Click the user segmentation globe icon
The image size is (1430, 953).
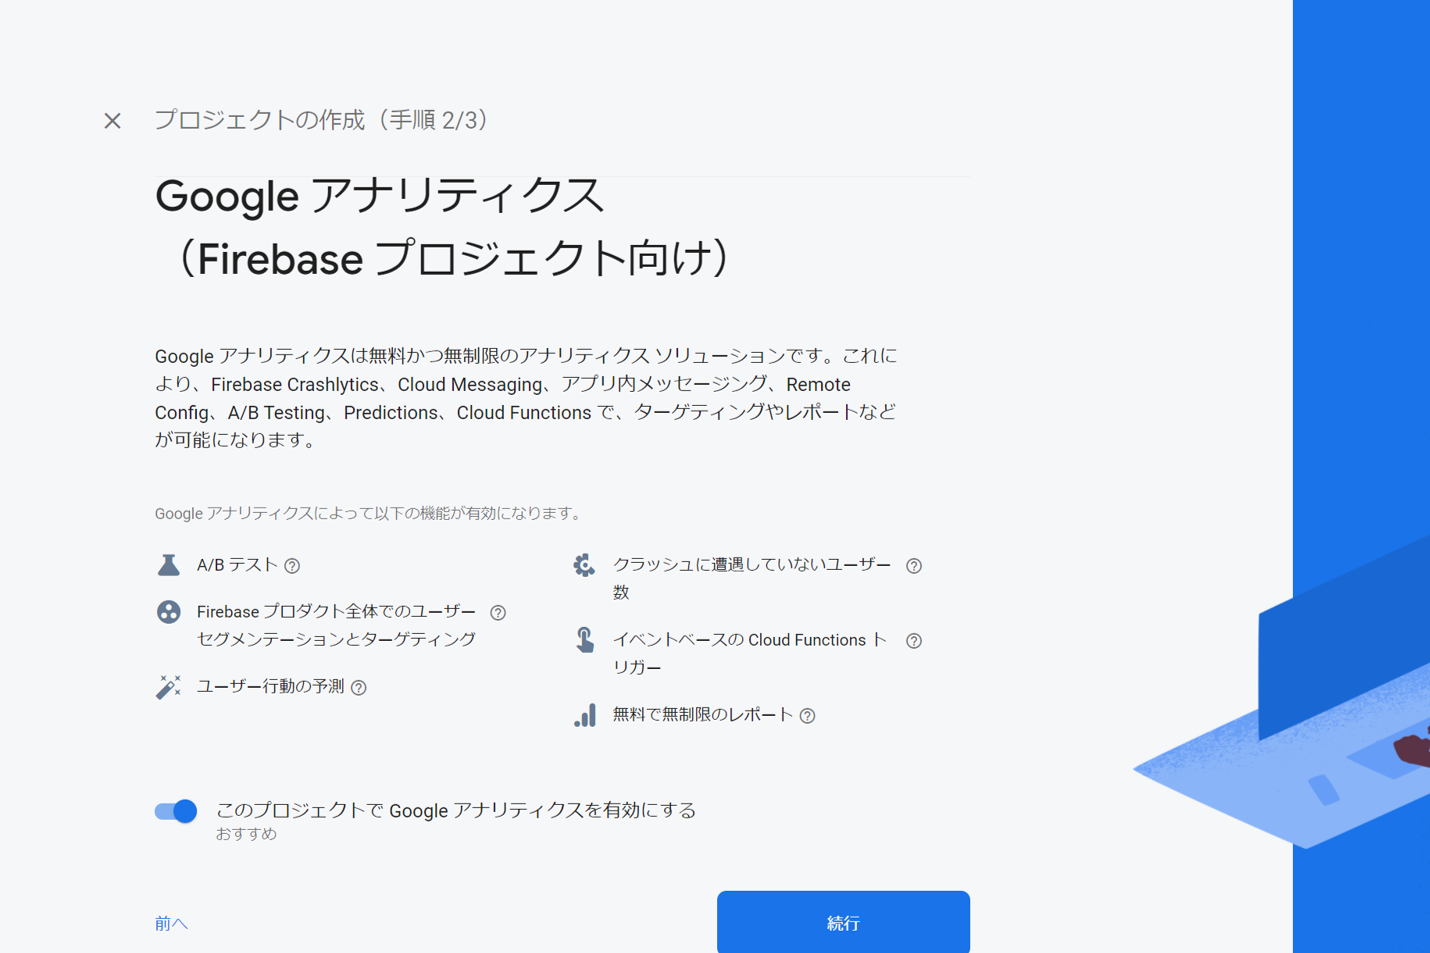(168, 611)
